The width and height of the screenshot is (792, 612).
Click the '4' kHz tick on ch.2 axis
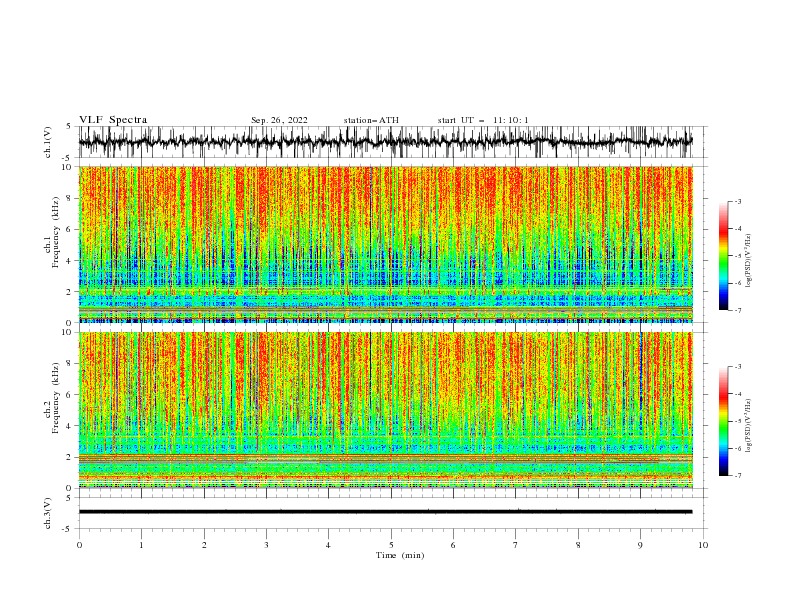71,426
